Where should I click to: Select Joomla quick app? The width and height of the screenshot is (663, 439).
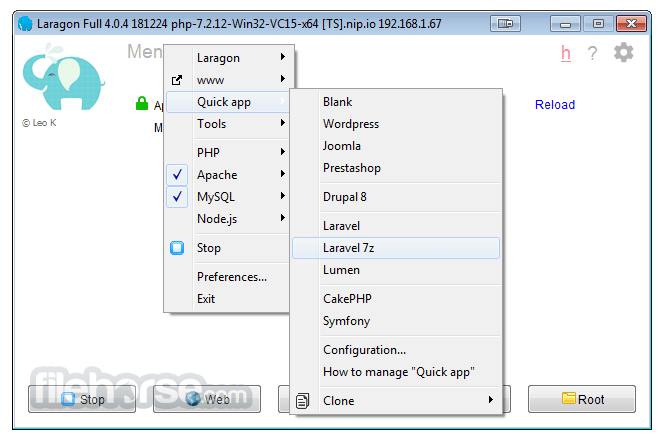tap(396, 146)
